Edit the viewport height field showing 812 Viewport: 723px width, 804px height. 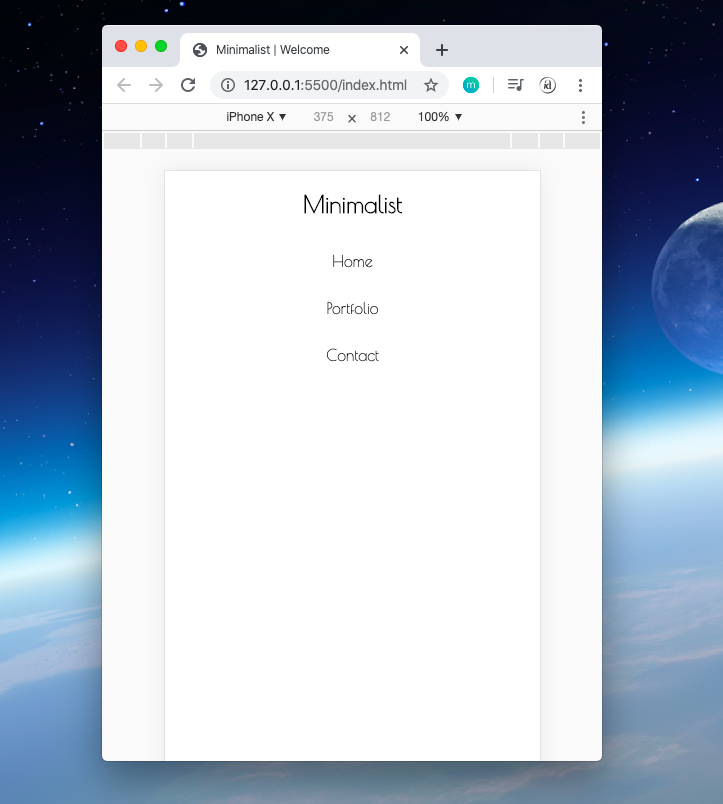pos(380,117)
